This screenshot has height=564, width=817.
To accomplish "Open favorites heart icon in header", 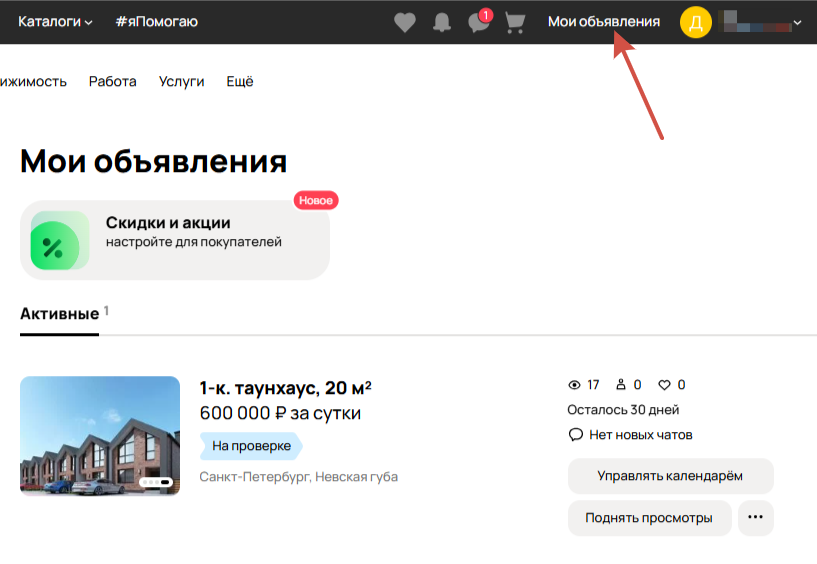I will pyautogui.click(x=405, y=22).
